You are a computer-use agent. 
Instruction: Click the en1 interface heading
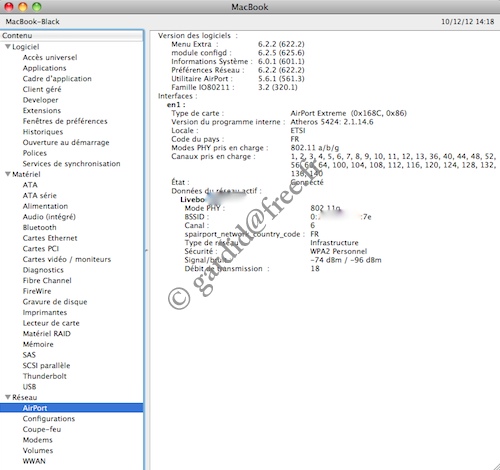click(176, 105)
